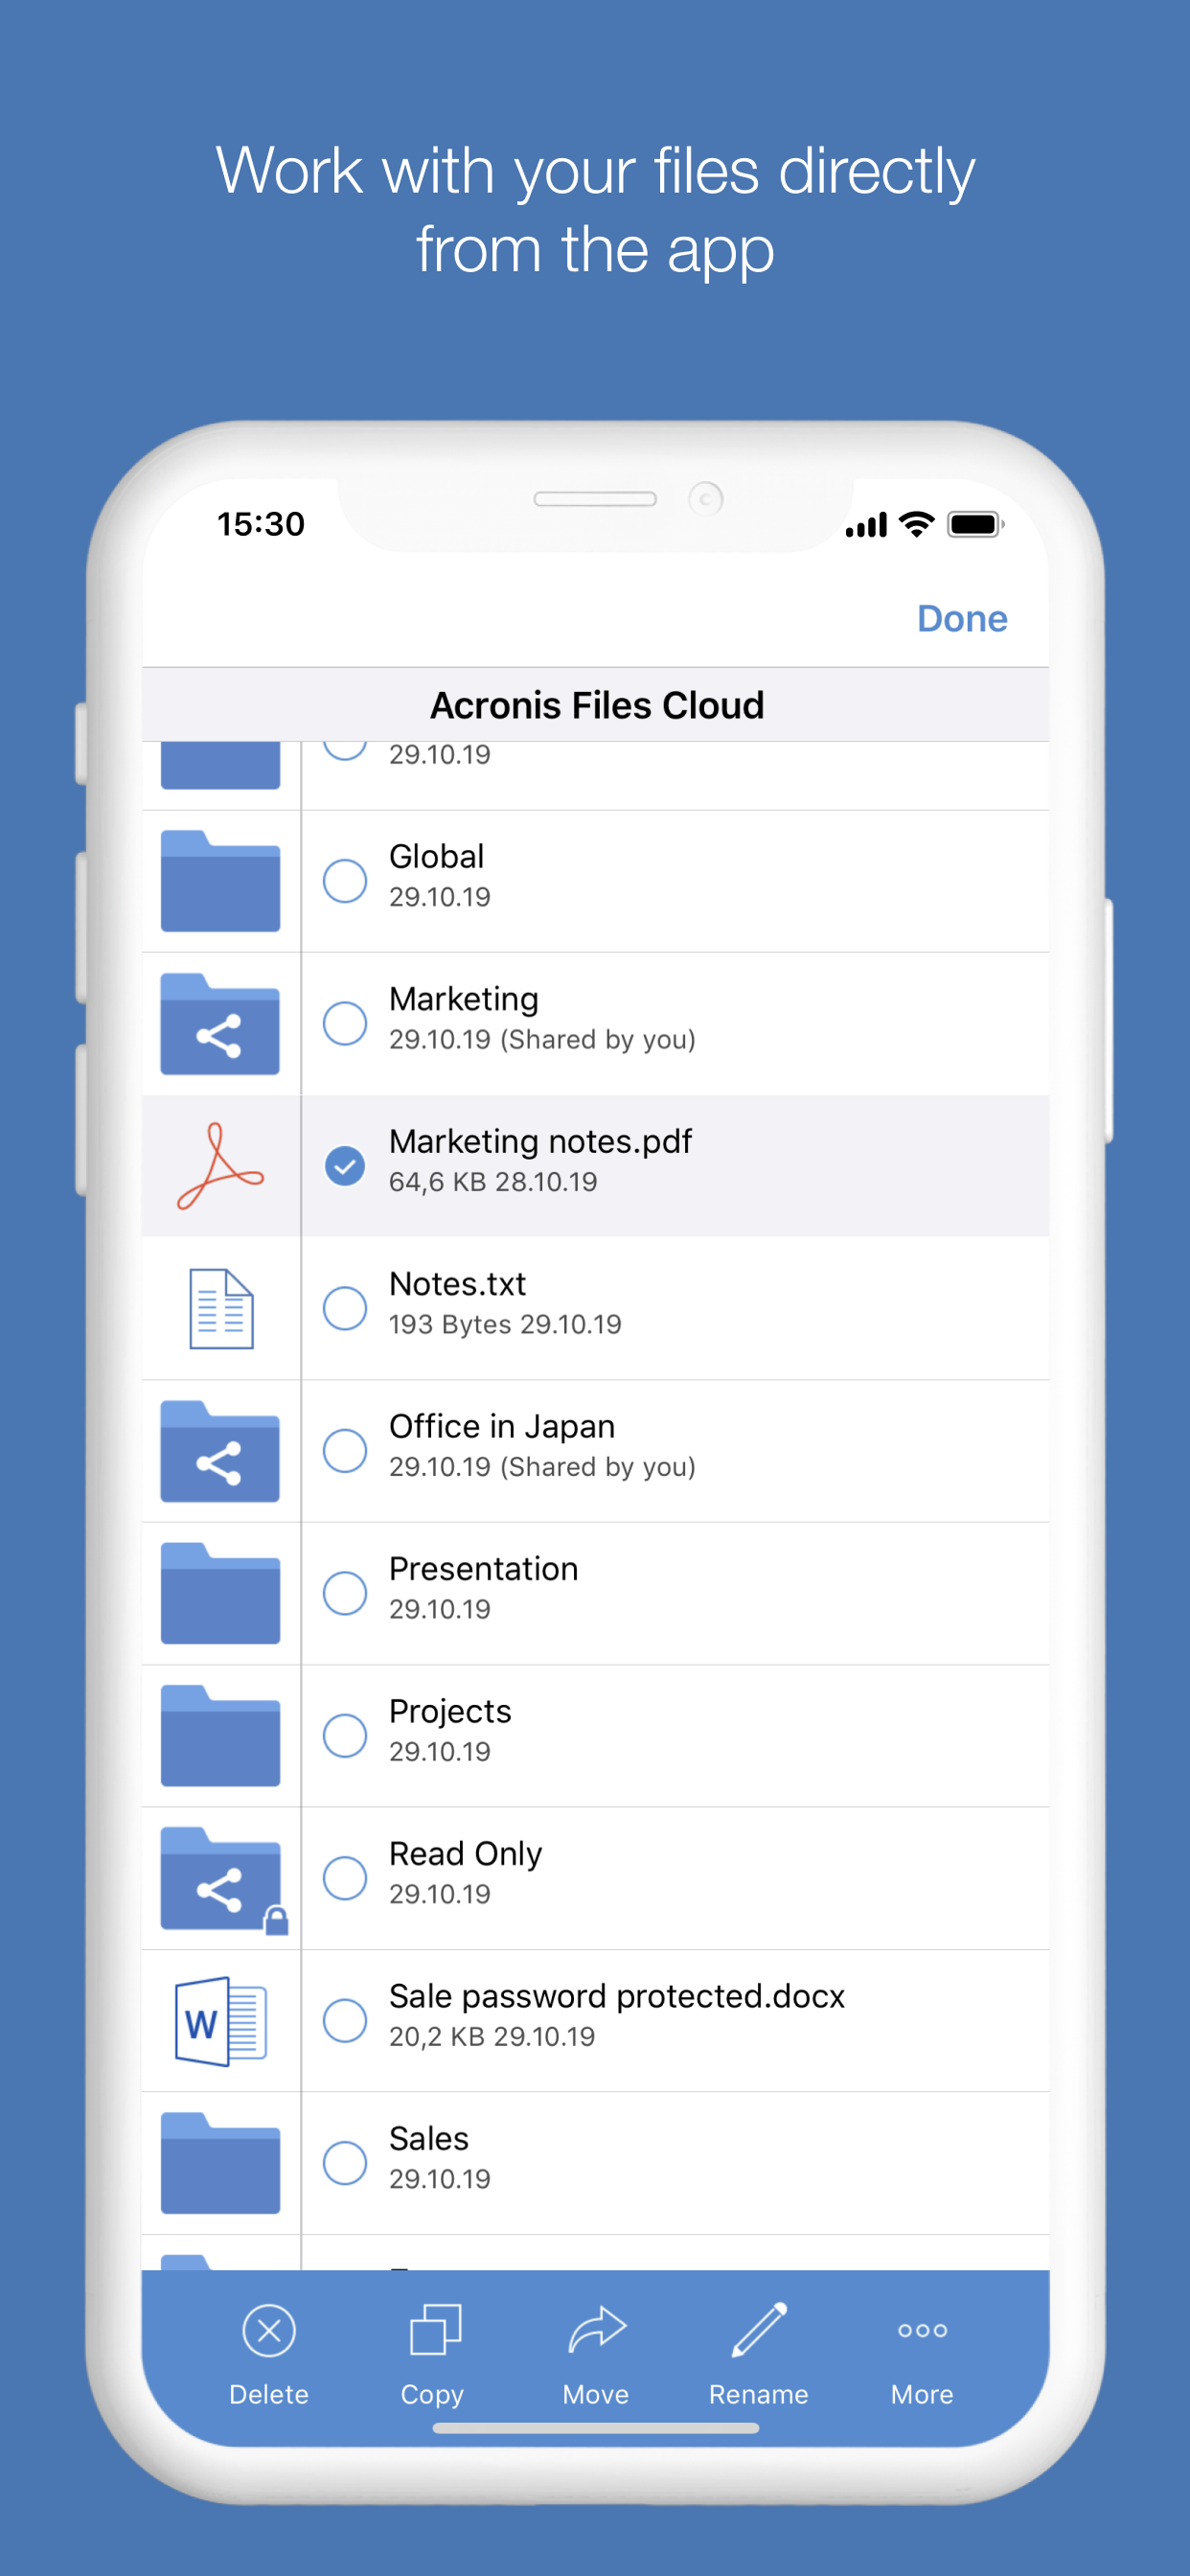1190x2576 pixels.
Task: Select the Global folder radio circle
Action: tap(345, 881)
